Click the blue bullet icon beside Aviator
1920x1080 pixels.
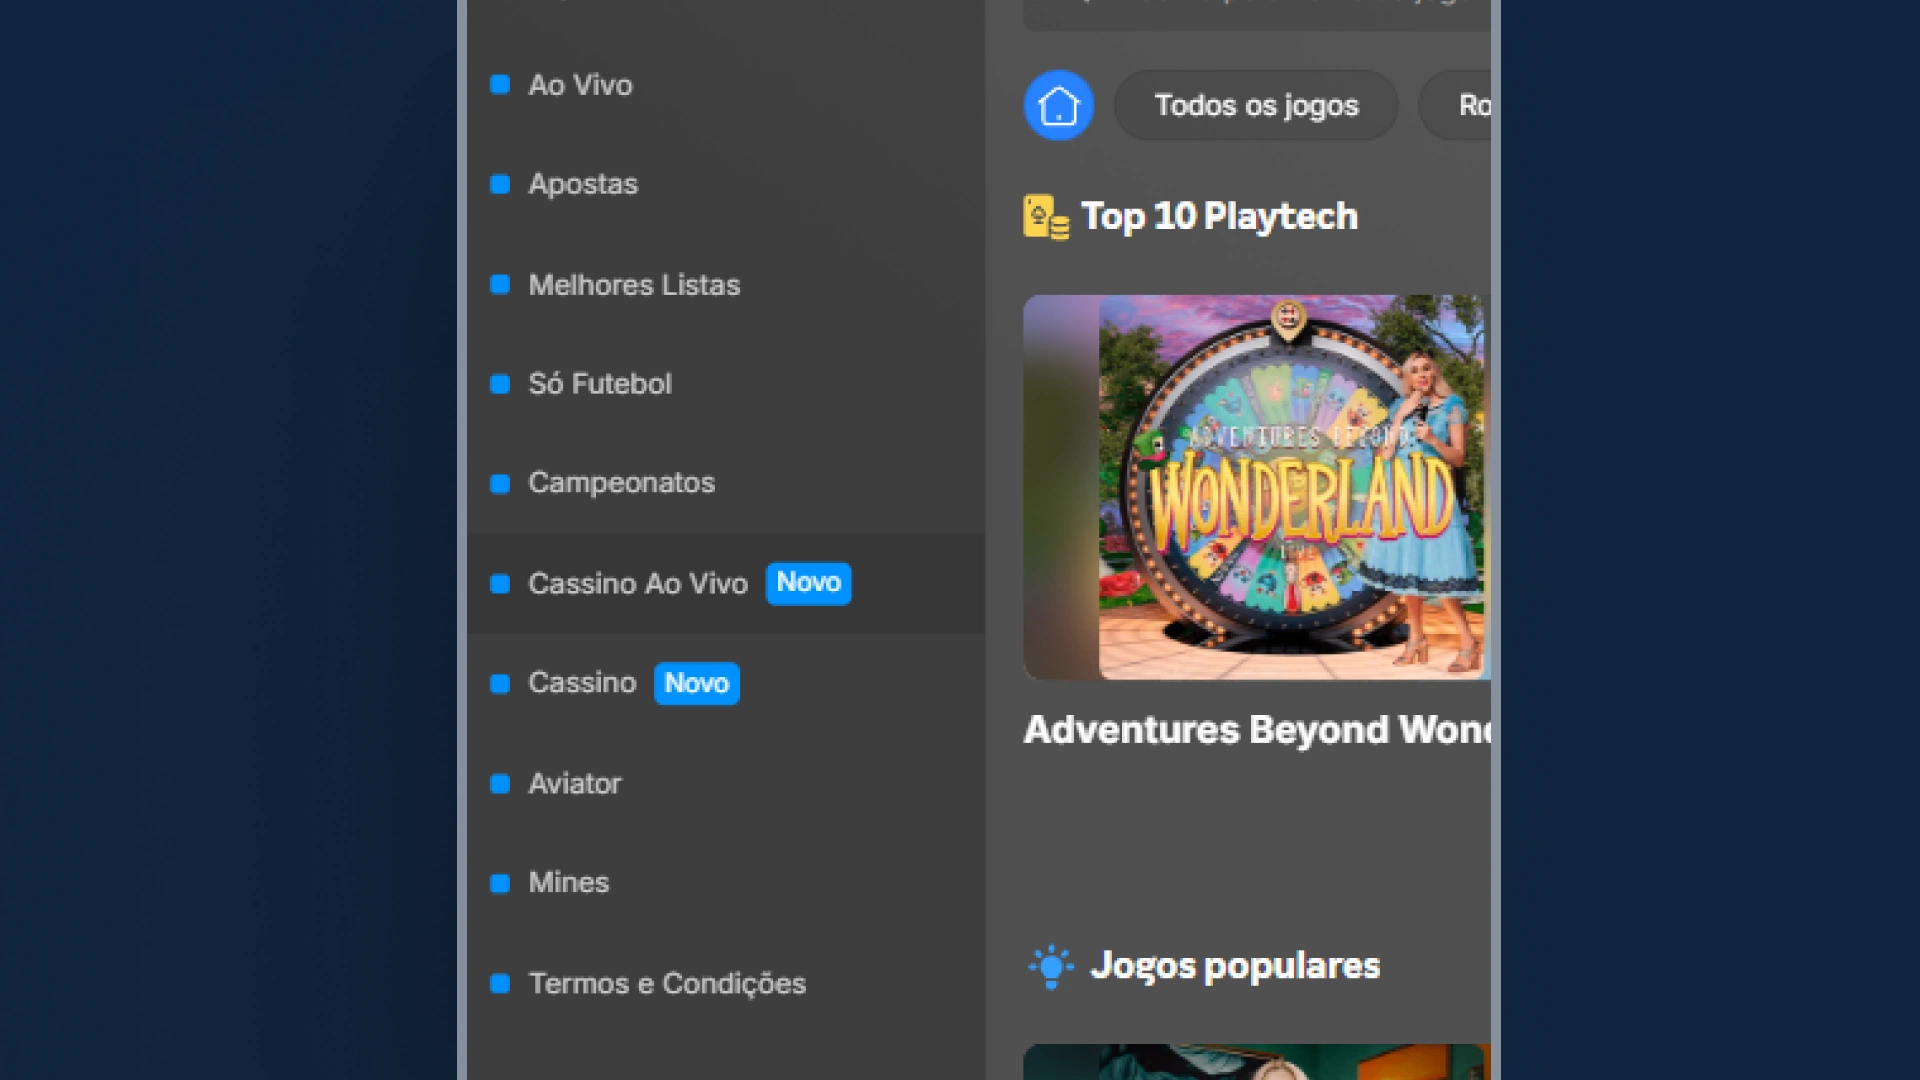point(500,784)
